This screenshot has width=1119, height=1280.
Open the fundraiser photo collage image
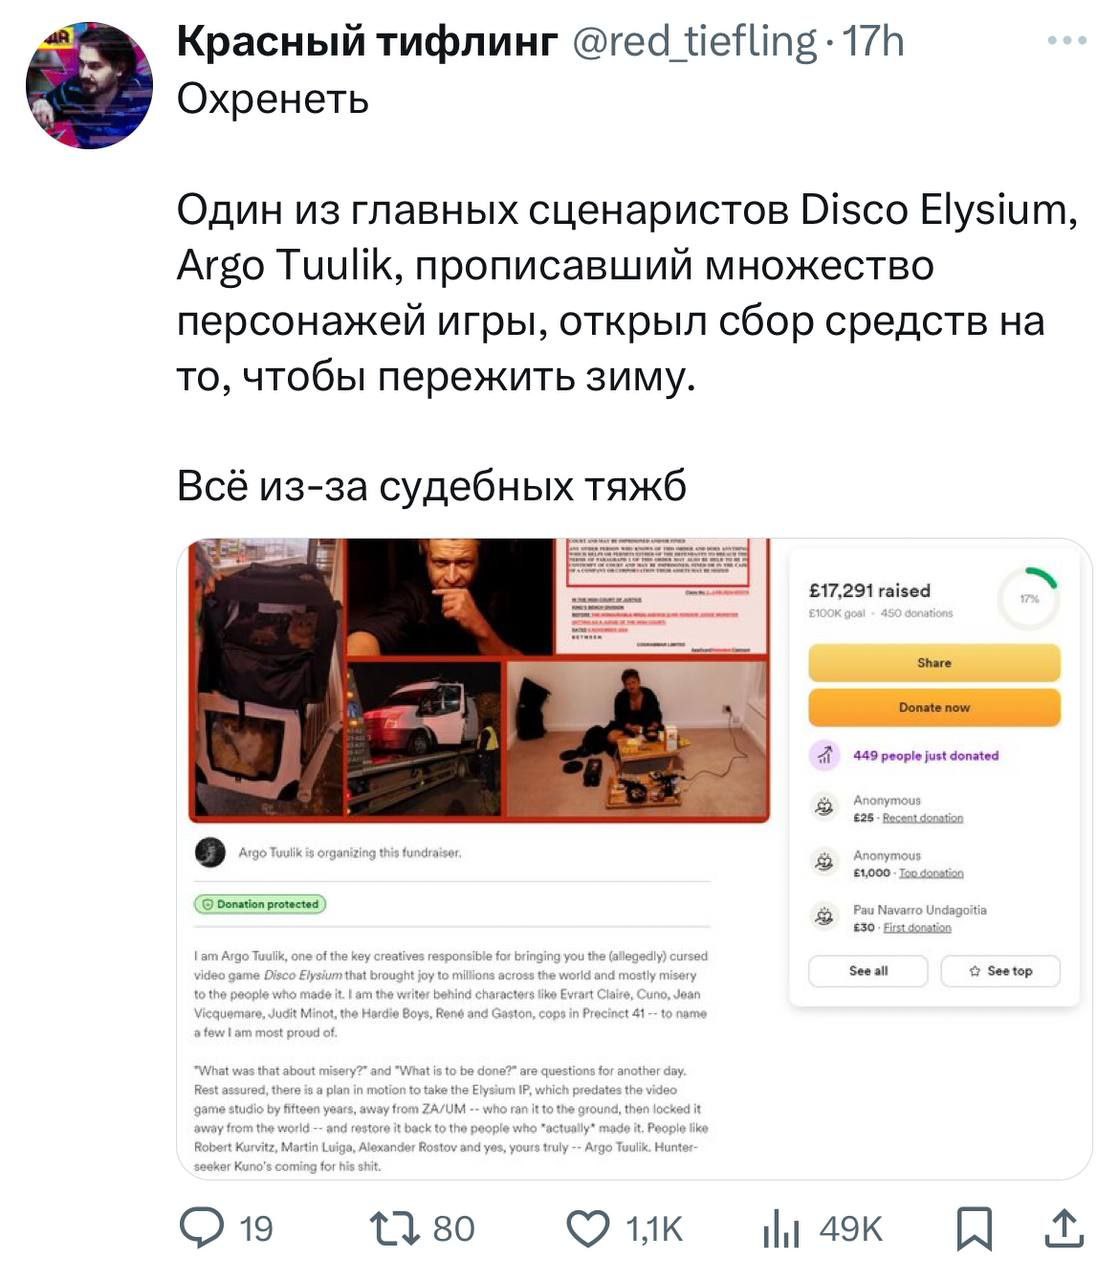(x=479, y=680)
